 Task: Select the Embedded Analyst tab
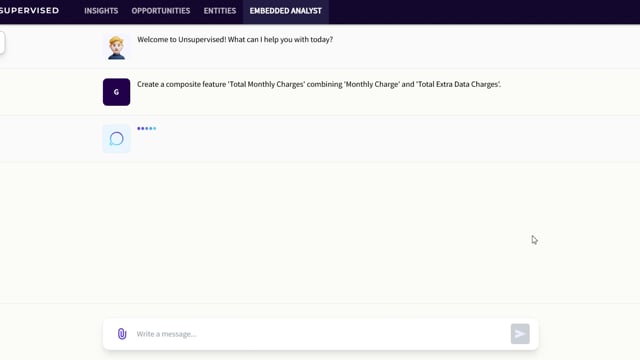tap(286, 11)
